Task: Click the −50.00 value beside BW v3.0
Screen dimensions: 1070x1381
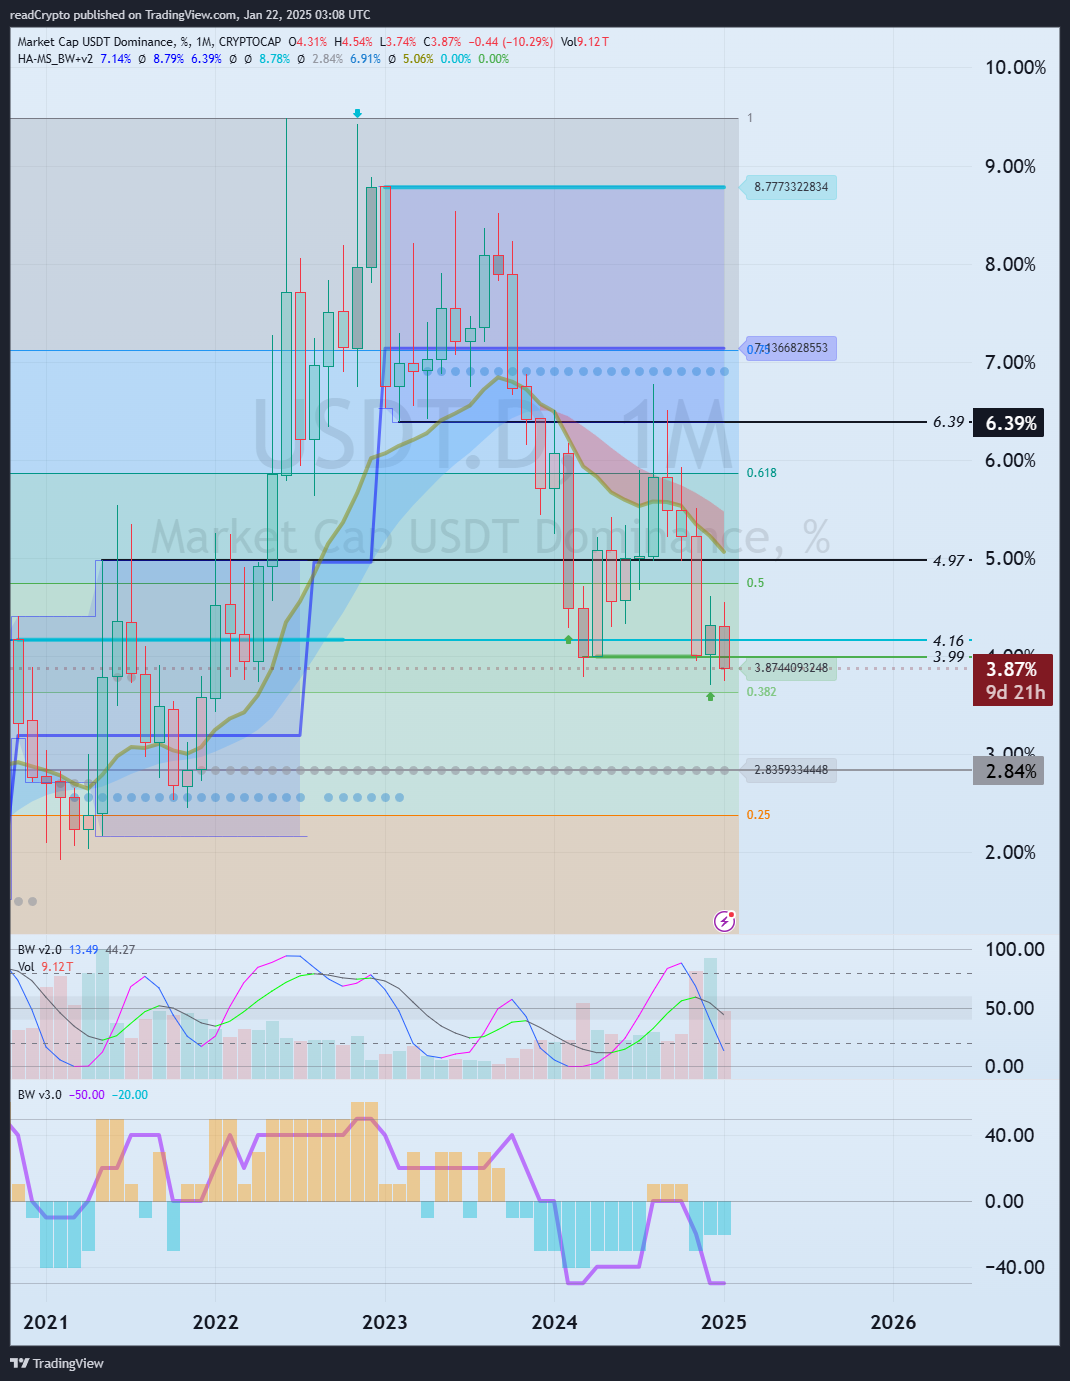Action: [x=86, y=1095]
